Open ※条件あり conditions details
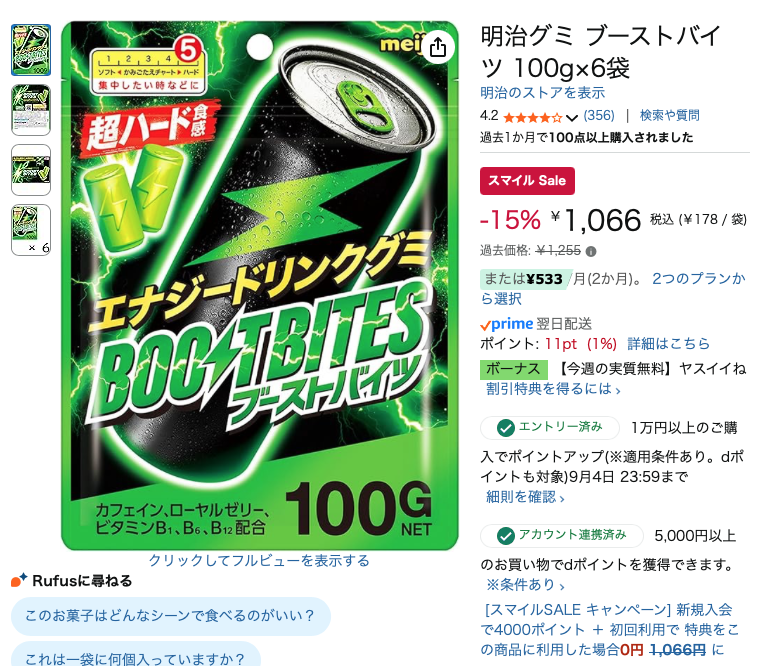Image resolution: width=767 pixels, height=666 pixels. point(525,585)
